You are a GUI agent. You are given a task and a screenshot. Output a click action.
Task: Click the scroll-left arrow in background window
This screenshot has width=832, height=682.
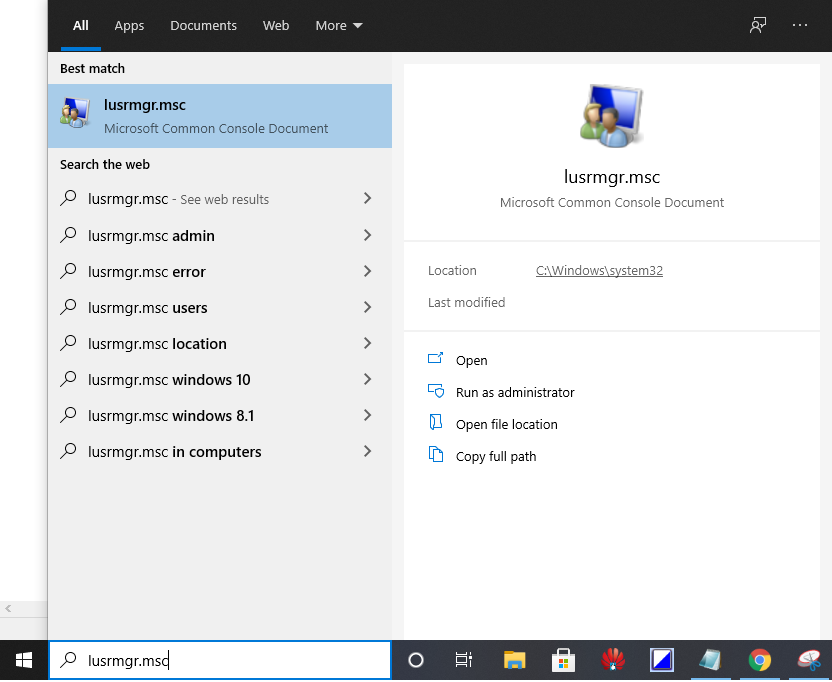8,609
